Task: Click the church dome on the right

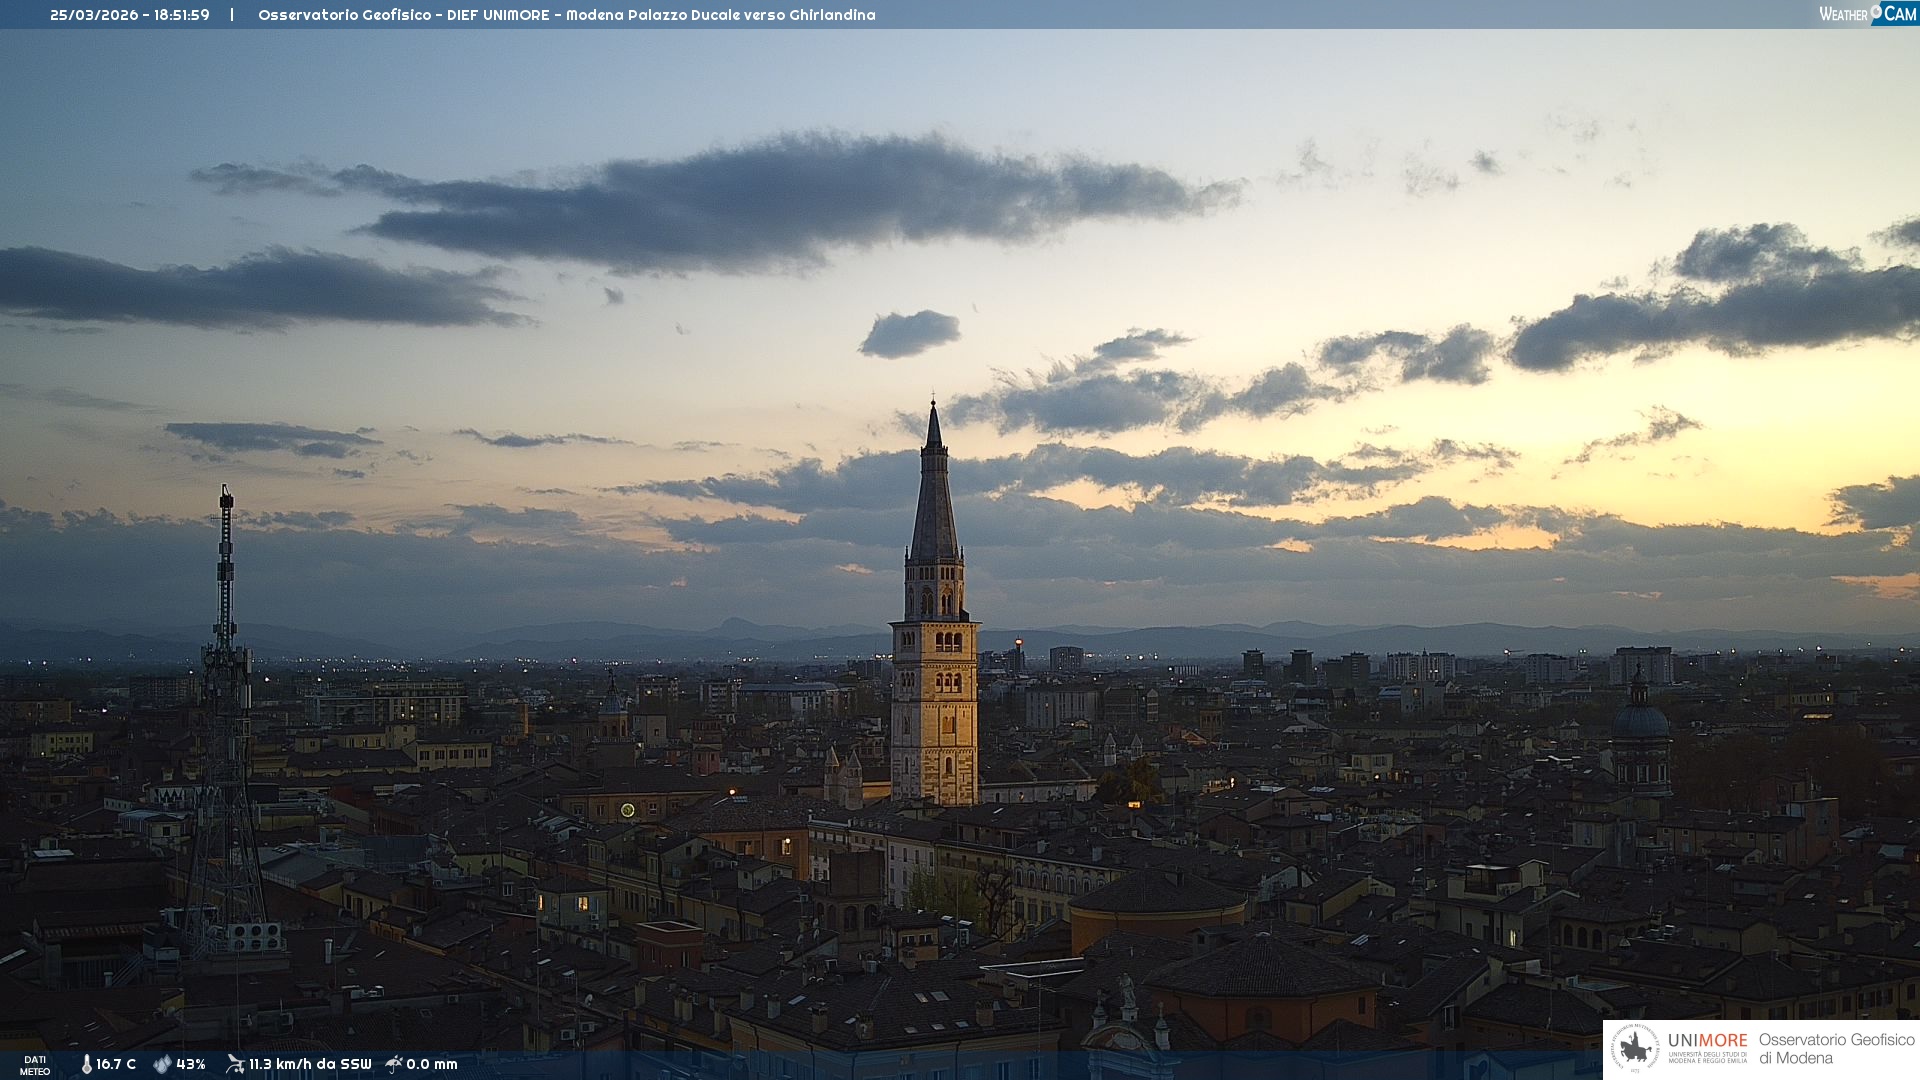Action: coord(1640,720)
